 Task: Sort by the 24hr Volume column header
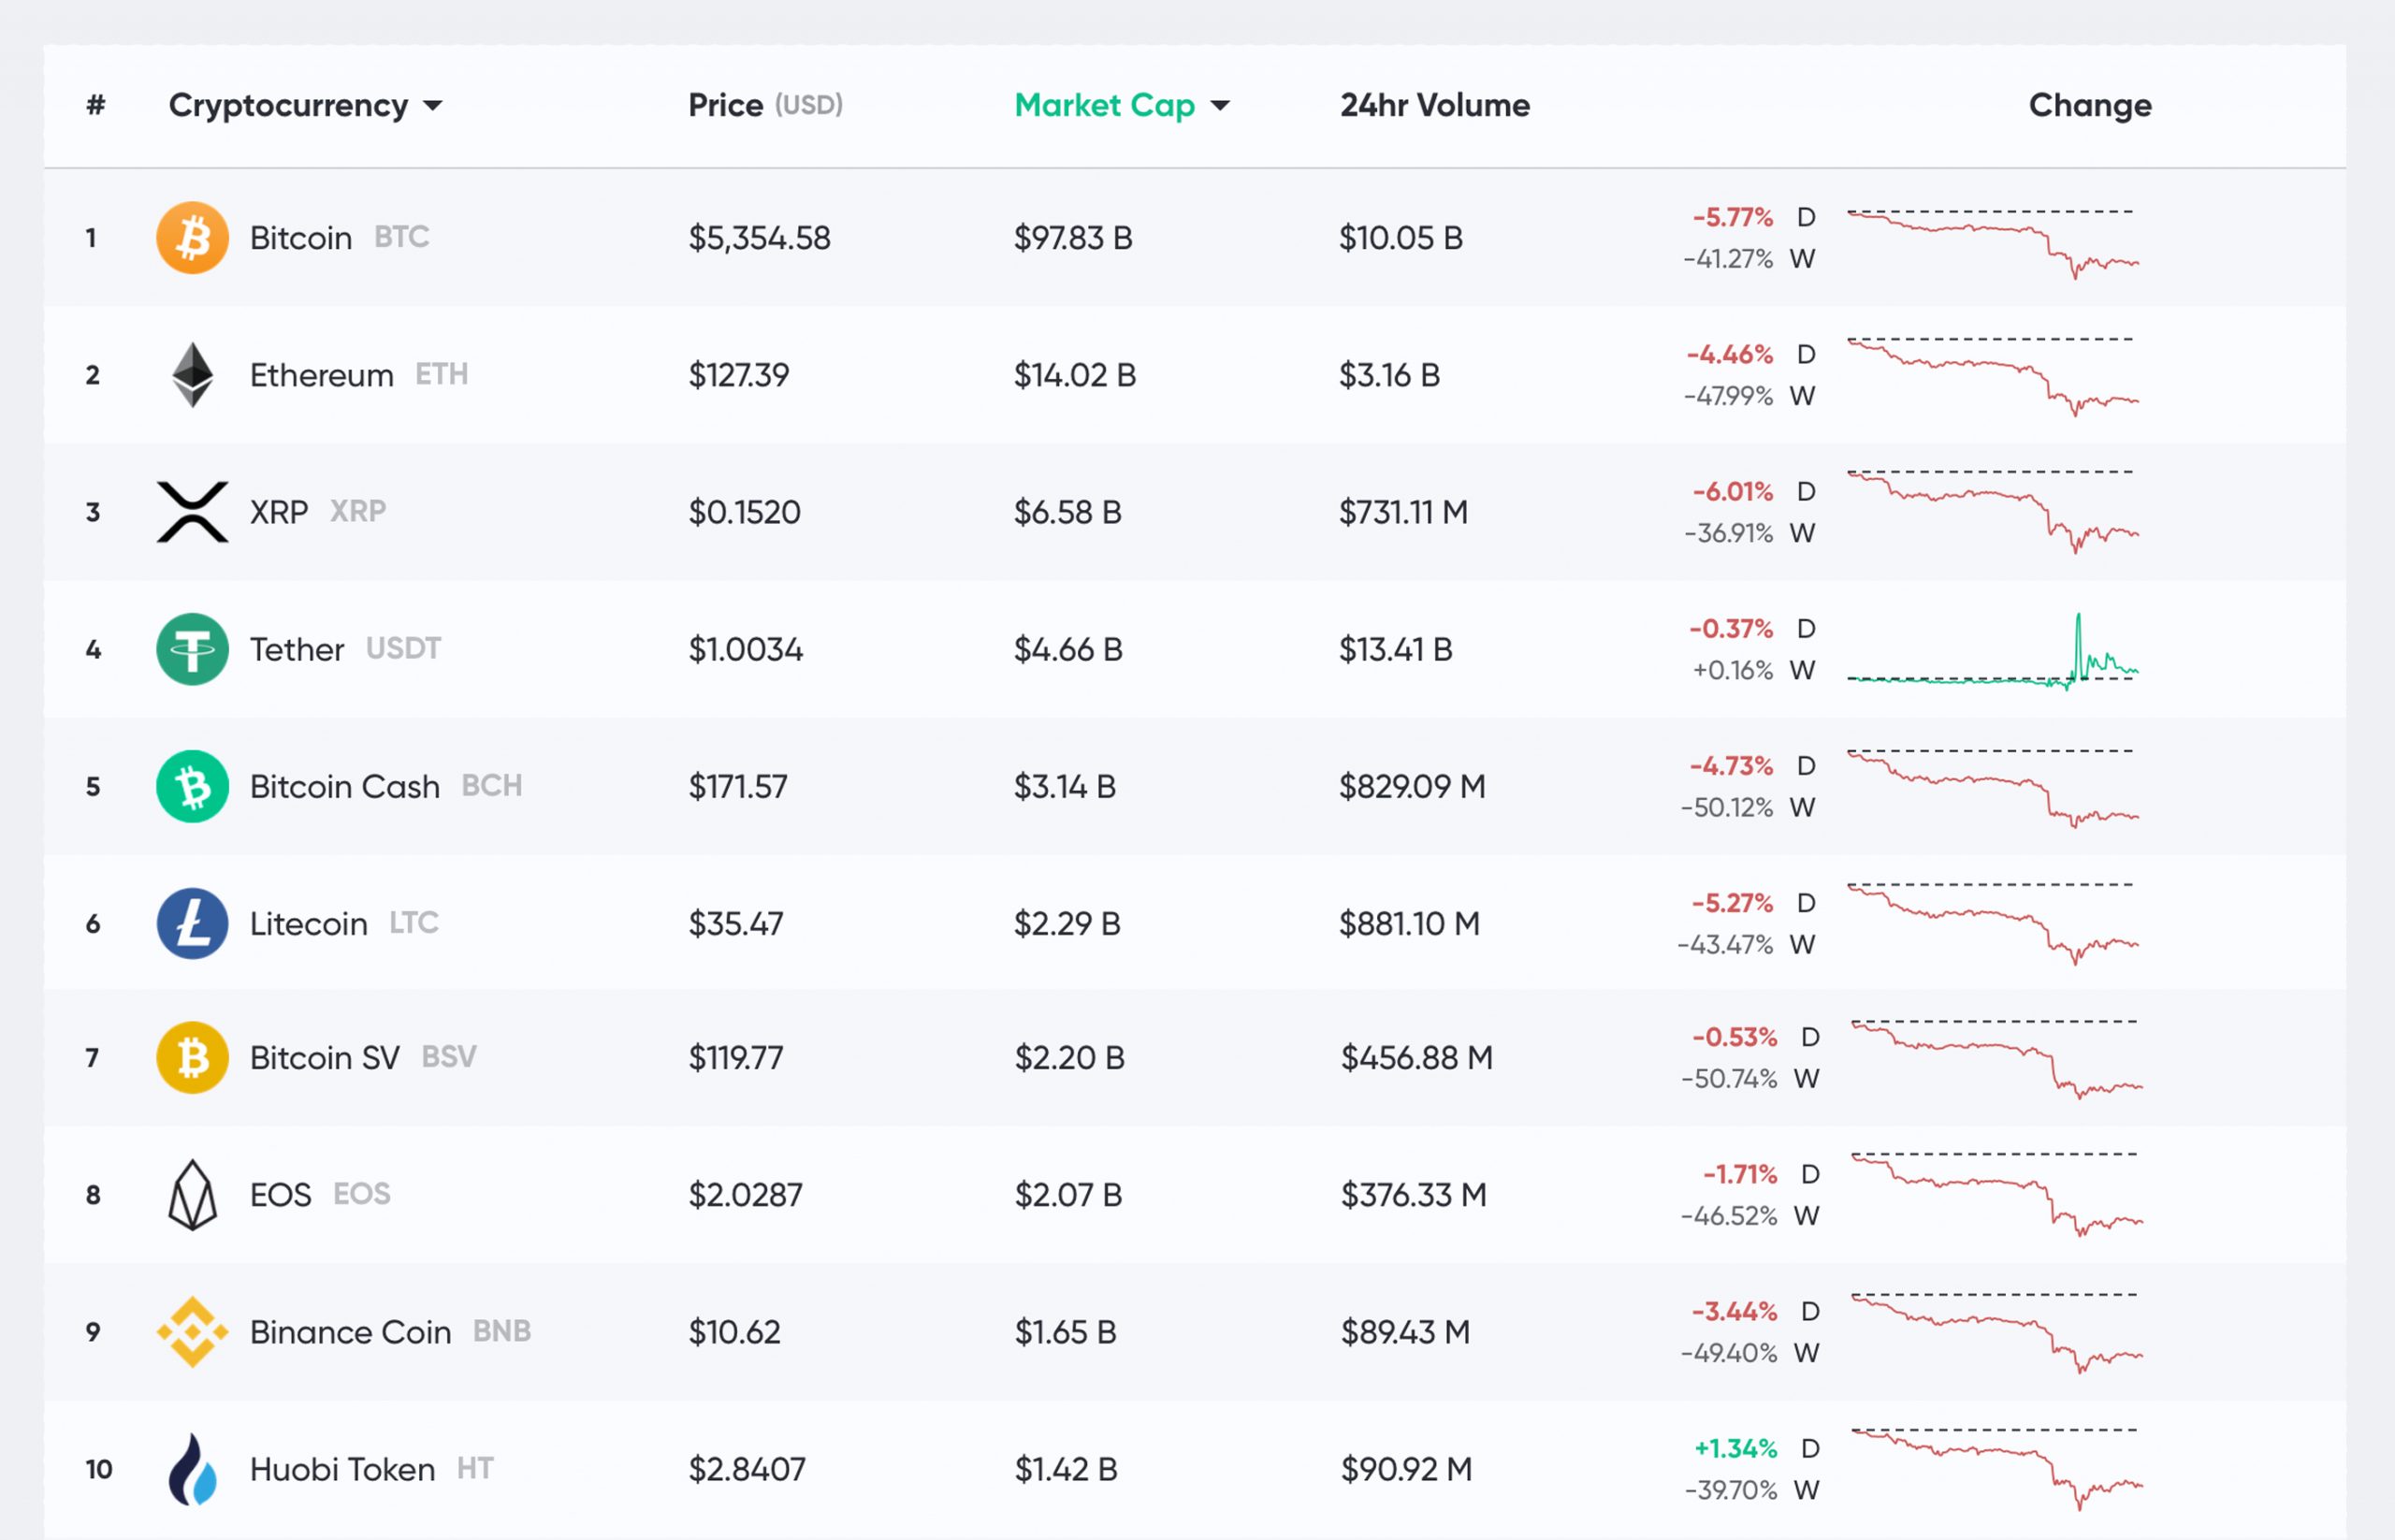pos(1435,105)
